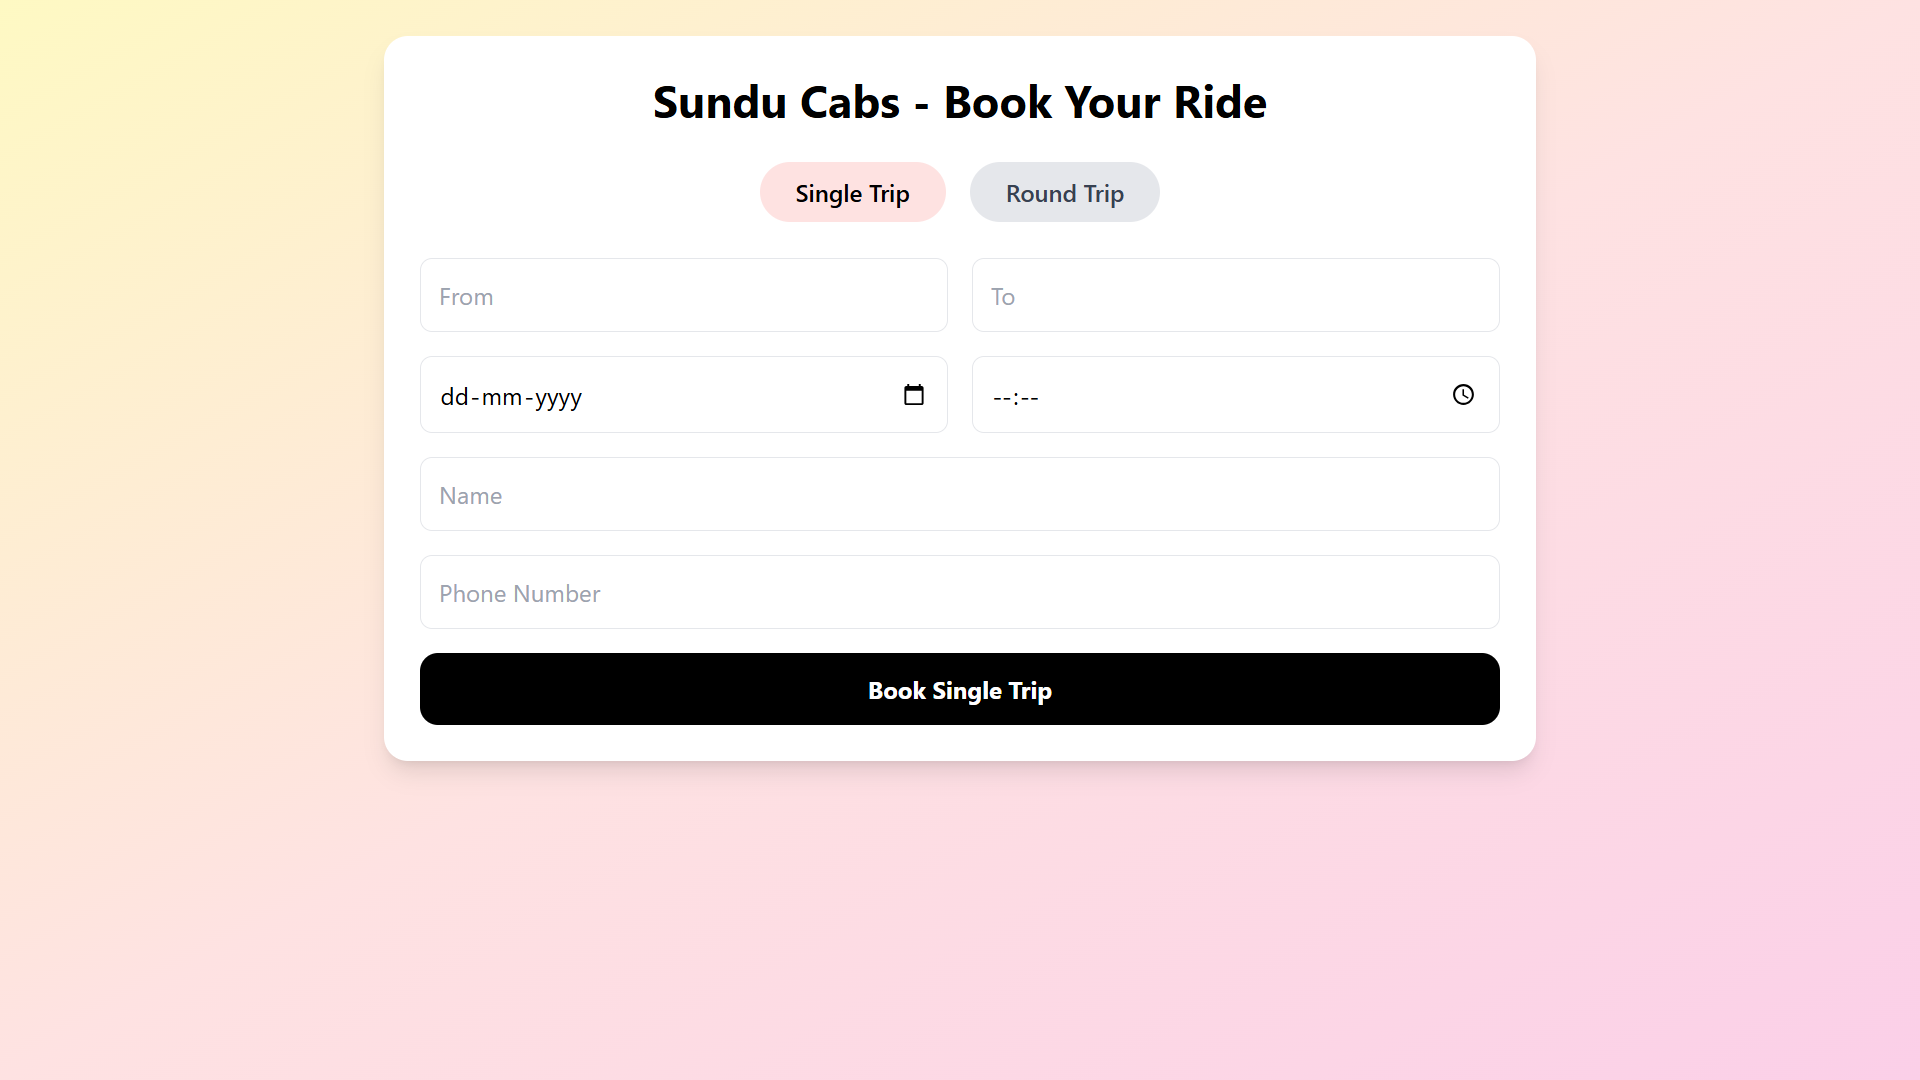1920x1080 pixels.
Task: Focus the To destination field
Action: click(x=1235, y=296)
